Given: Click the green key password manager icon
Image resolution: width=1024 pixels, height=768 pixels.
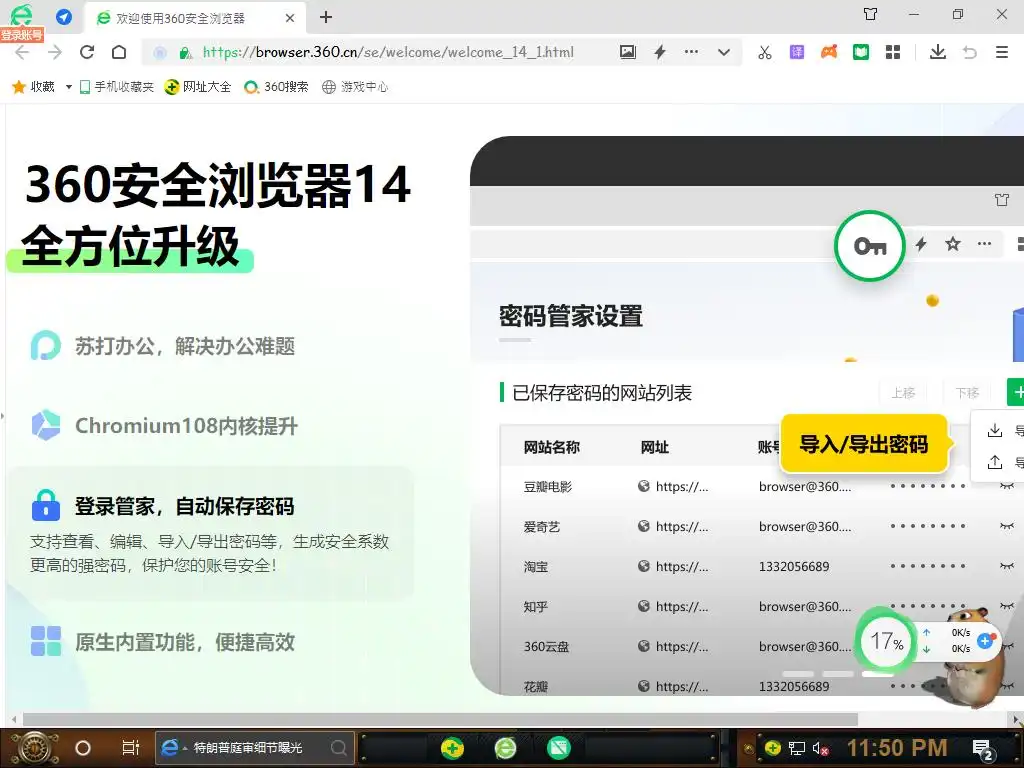Looking at the screenshot, I should 870,246.
